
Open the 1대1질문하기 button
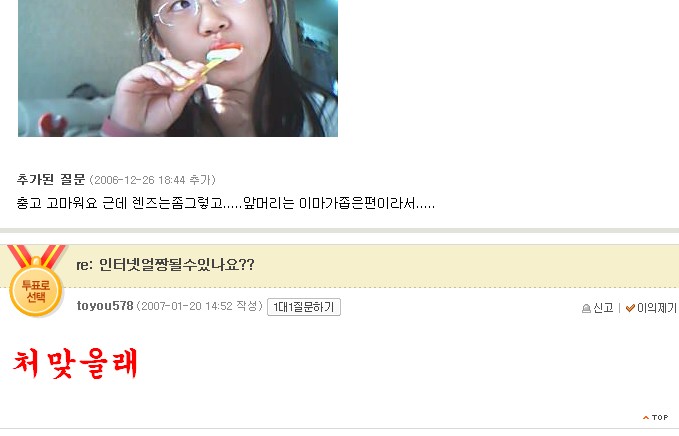coord(304,307)
